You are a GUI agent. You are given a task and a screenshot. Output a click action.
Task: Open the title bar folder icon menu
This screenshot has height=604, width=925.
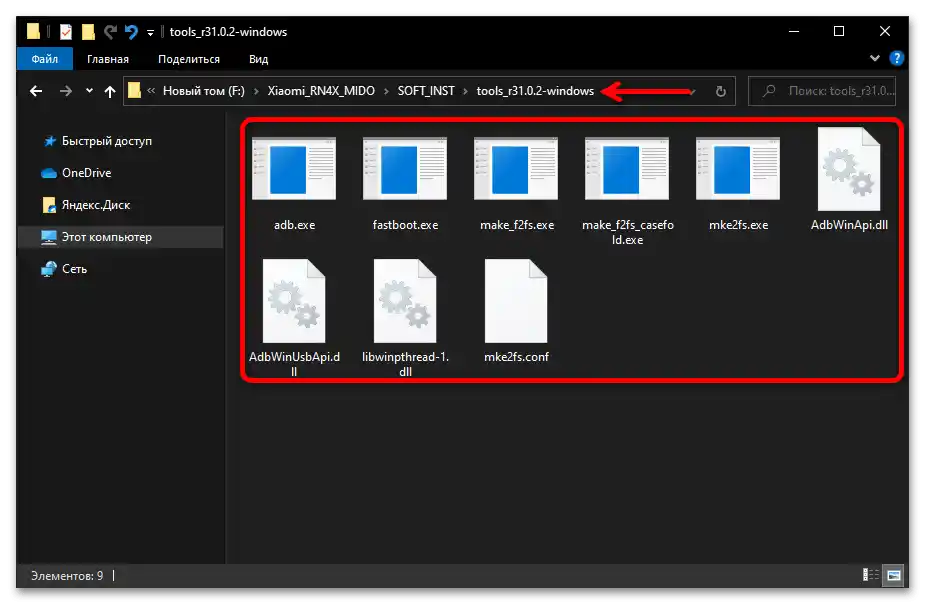point(34,31)
